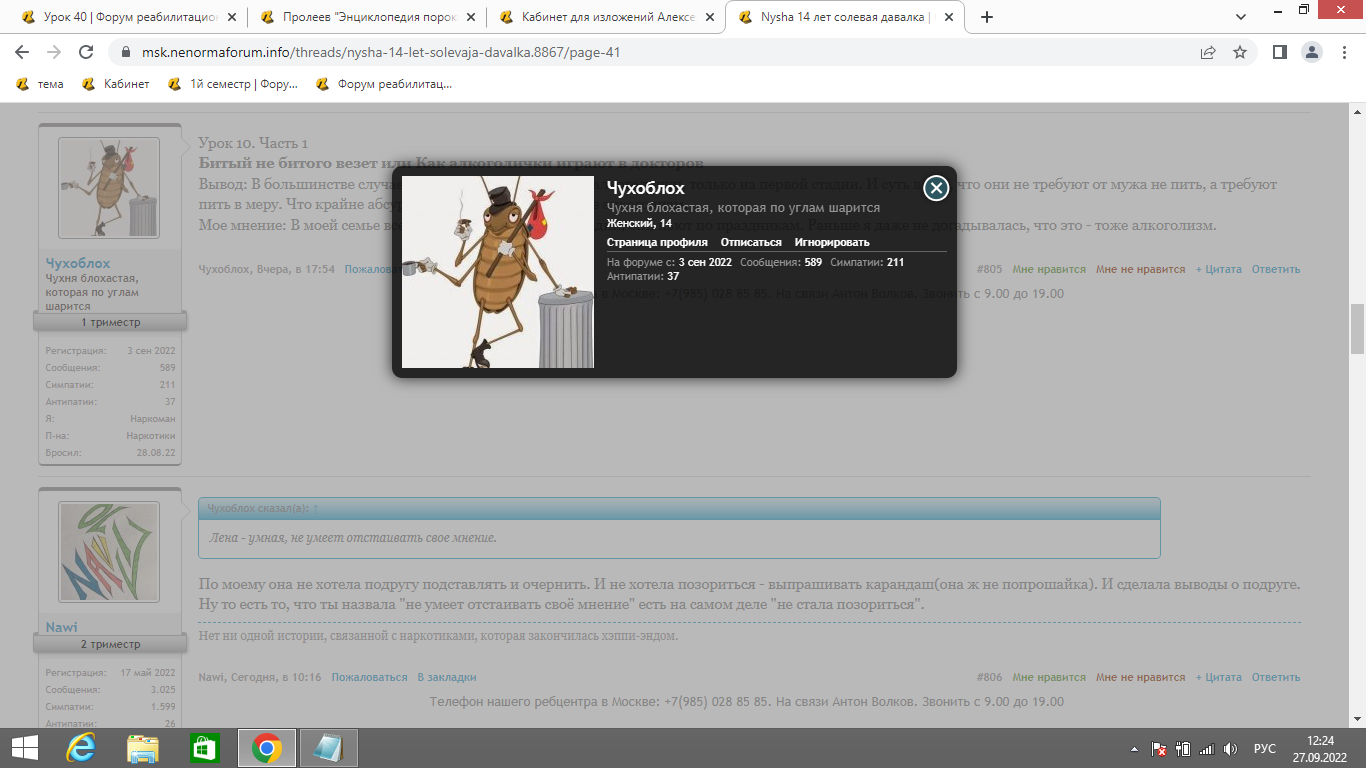Image resolution: width=1366 pixels, height=768 pixels.
Task: Open 1й семестр bookmark
Action: [233, 84]
